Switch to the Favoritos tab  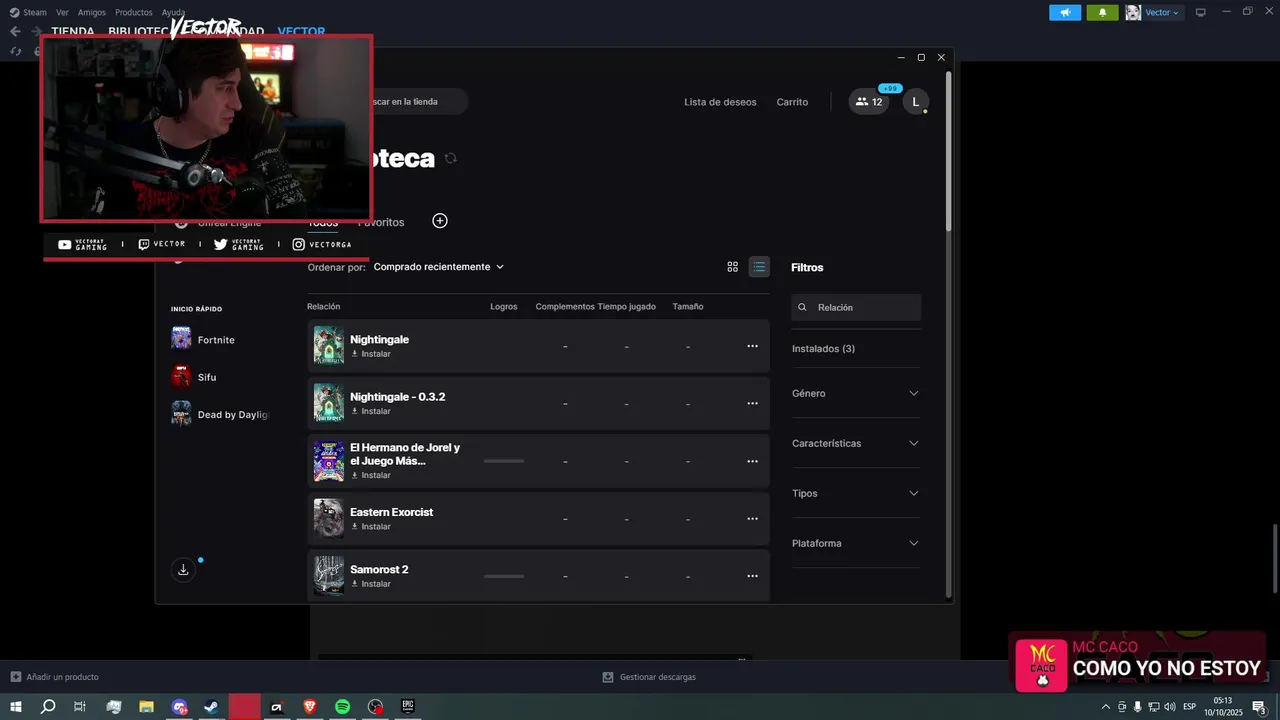click(383, 222)
